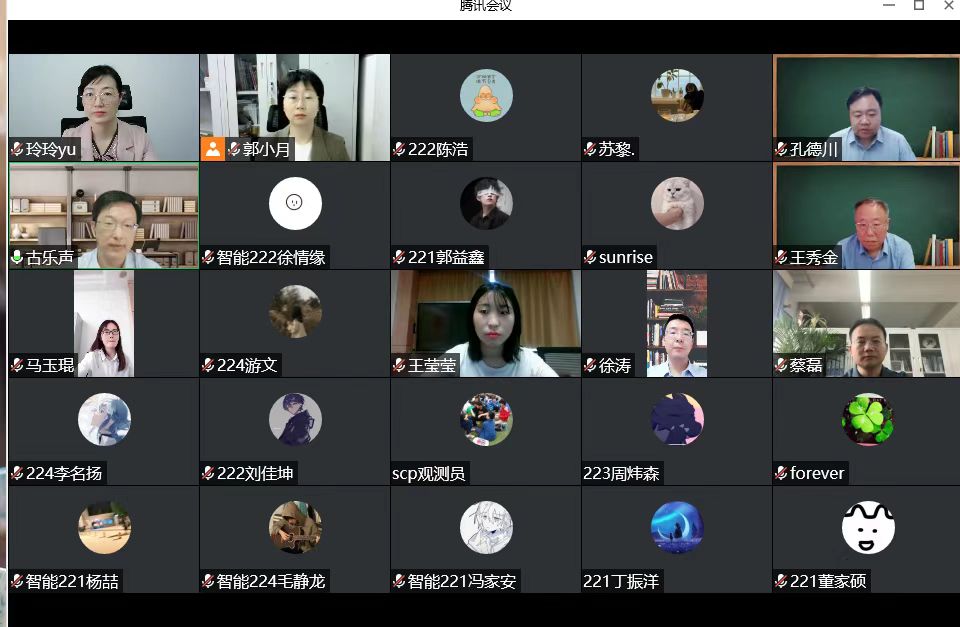Click muted mic icon beside 王秀金
This screenshot has width=960, height=627.
point(781,257)
